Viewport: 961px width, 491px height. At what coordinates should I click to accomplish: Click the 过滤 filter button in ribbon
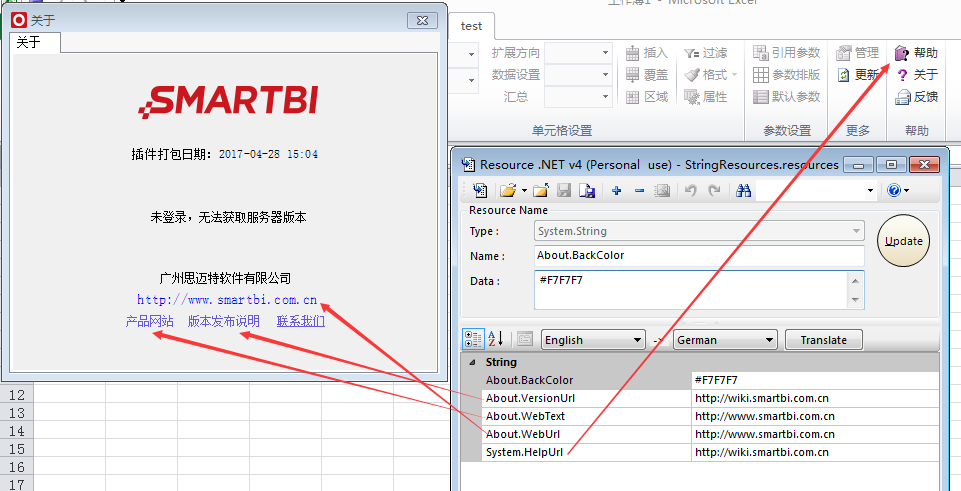click(705, 53)
